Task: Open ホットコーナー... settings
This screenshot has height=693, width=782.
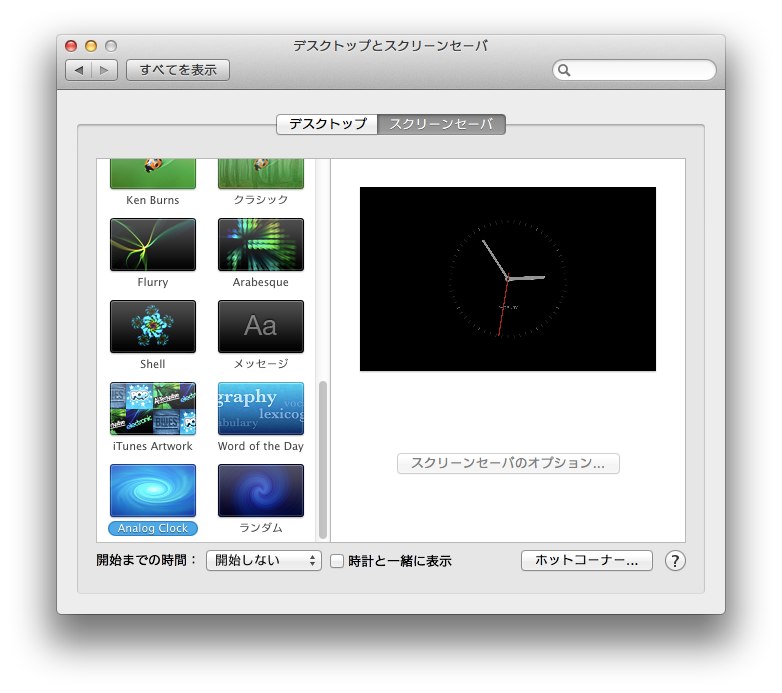Action: click(586, 560)
